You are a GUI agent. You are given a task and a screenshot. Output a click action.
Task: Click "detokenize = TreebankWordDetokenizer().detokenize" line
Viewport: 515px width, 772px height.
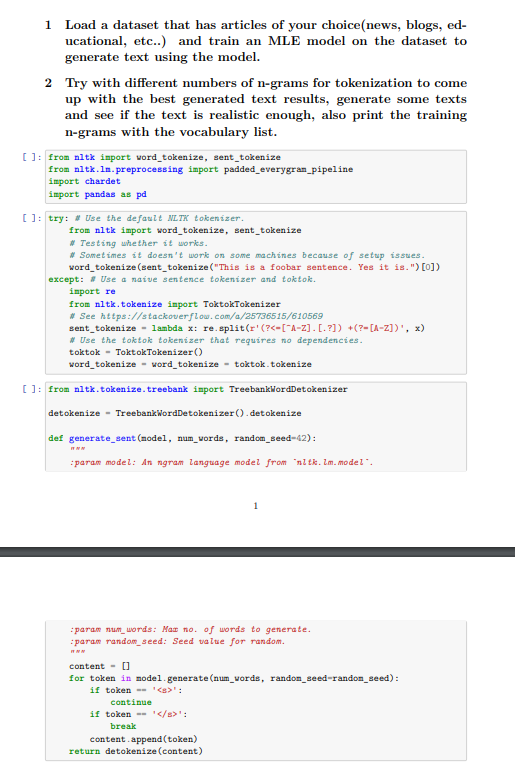[x=175, y=413]
